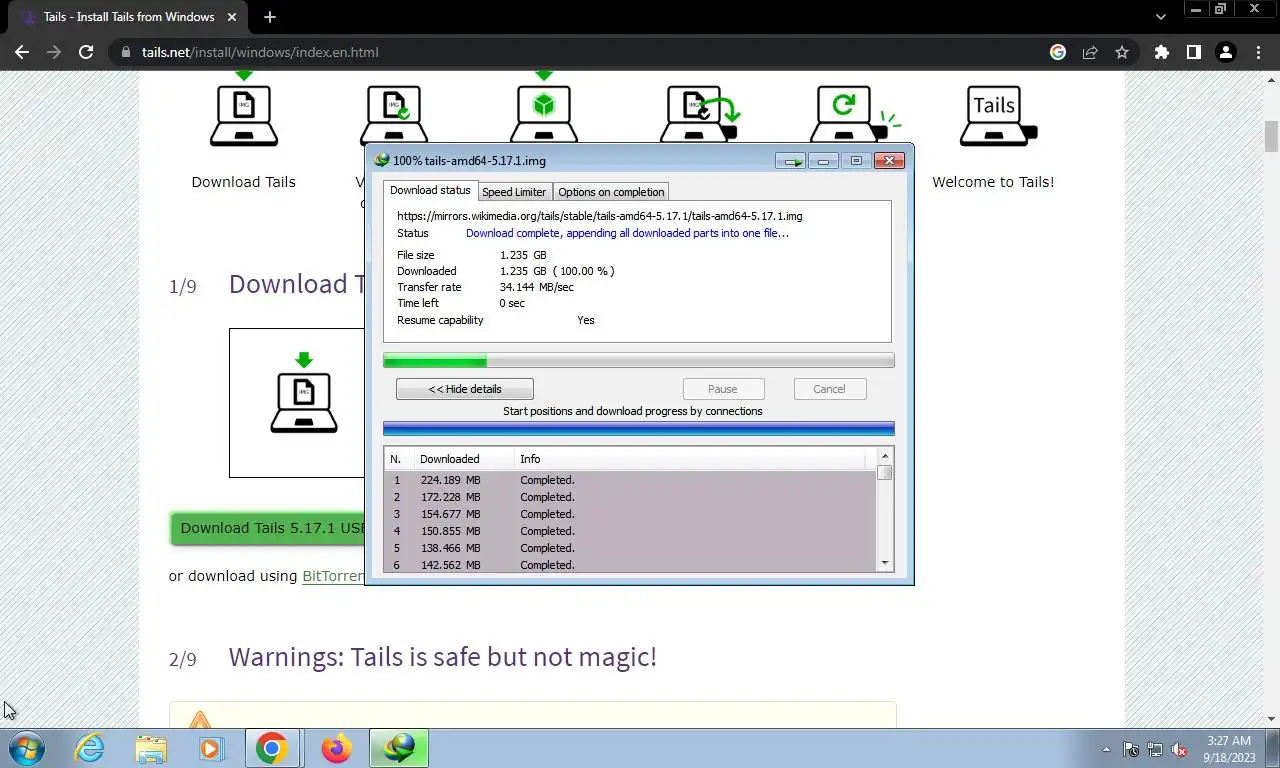This screenshot has width=1280, height=768.
Task: Click the Cancel button in download dialog
Action: [x=829, y=389]
